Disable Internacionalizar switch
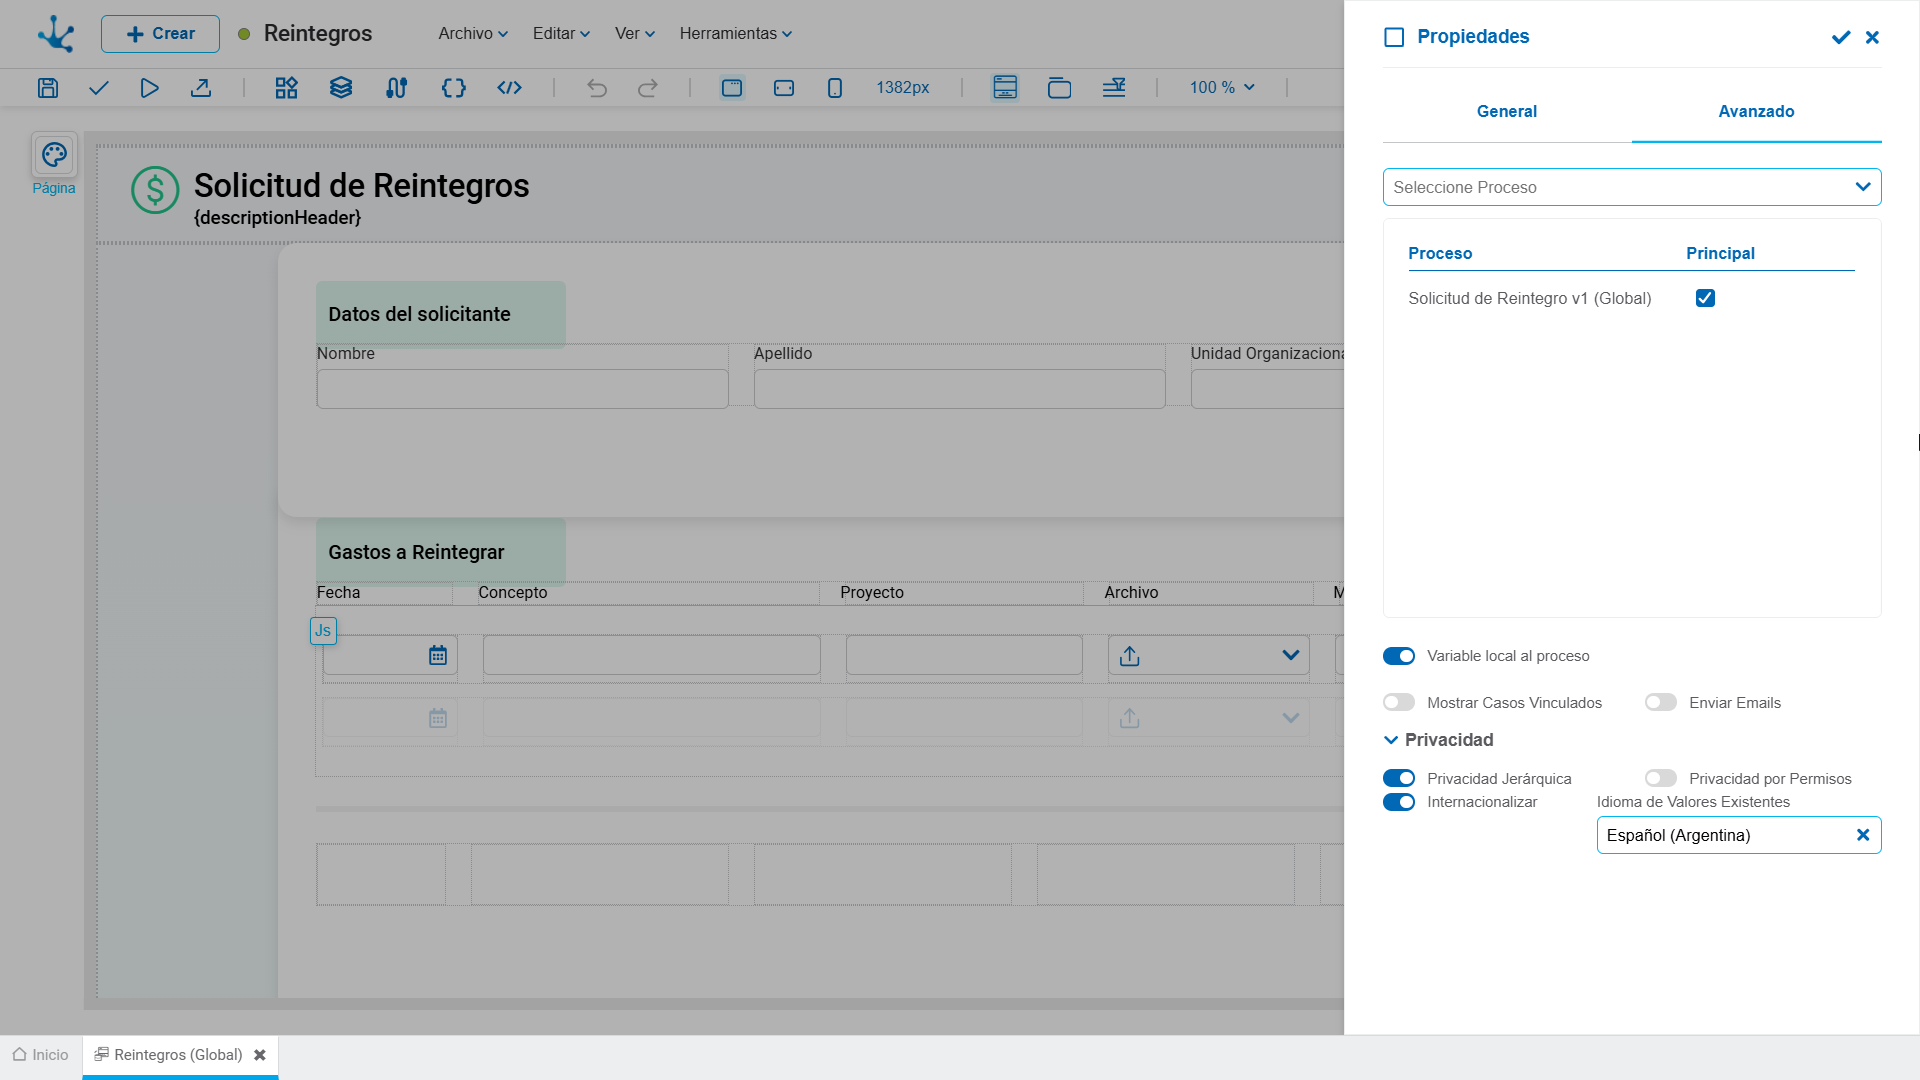Screen dimensions: 1920x1080 coord(1399,802)
